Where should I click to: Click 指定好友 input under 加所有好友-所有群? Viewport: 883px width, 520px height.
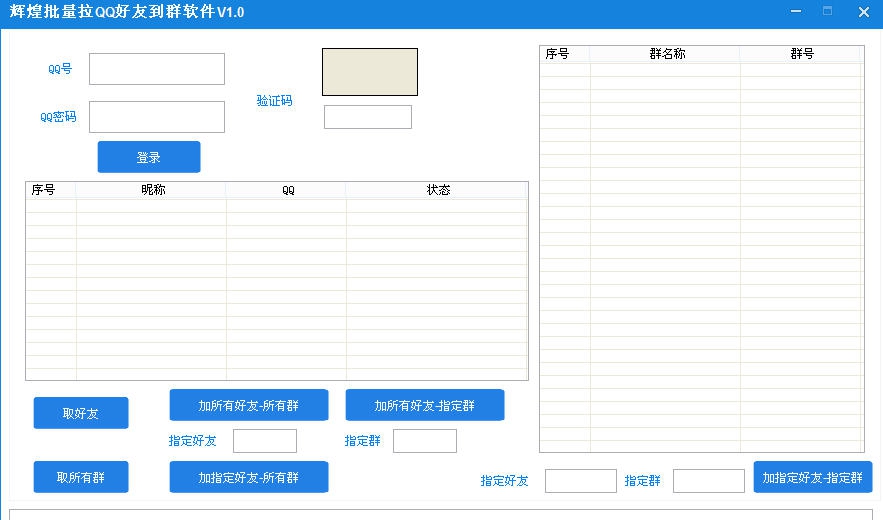265,441
